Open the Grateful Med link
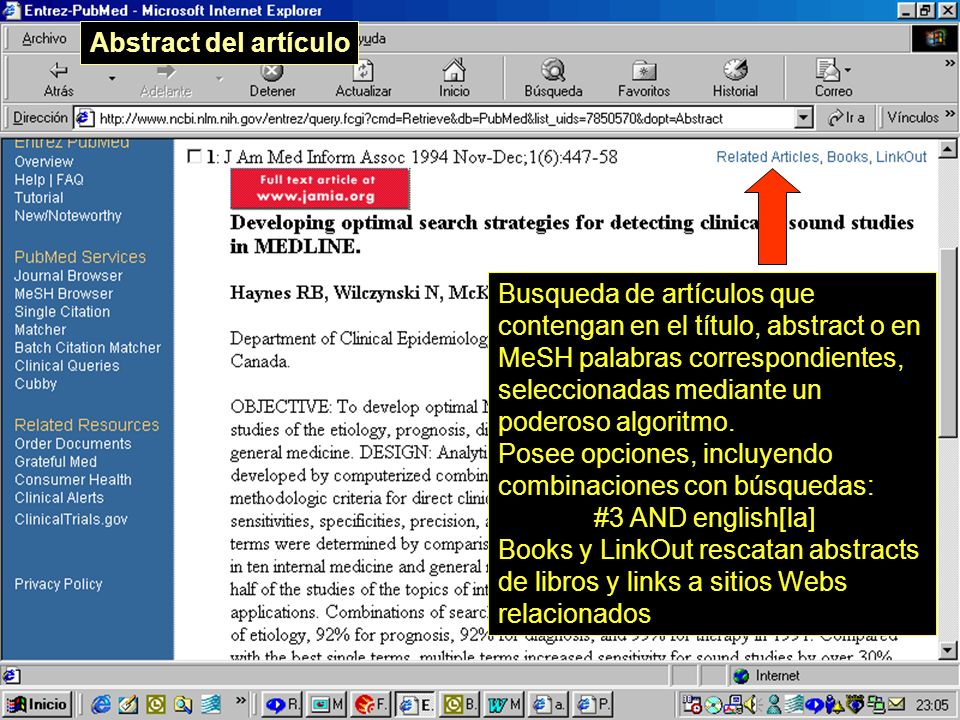The width and height of the screenshot is (960, 720). pos(56,462)
